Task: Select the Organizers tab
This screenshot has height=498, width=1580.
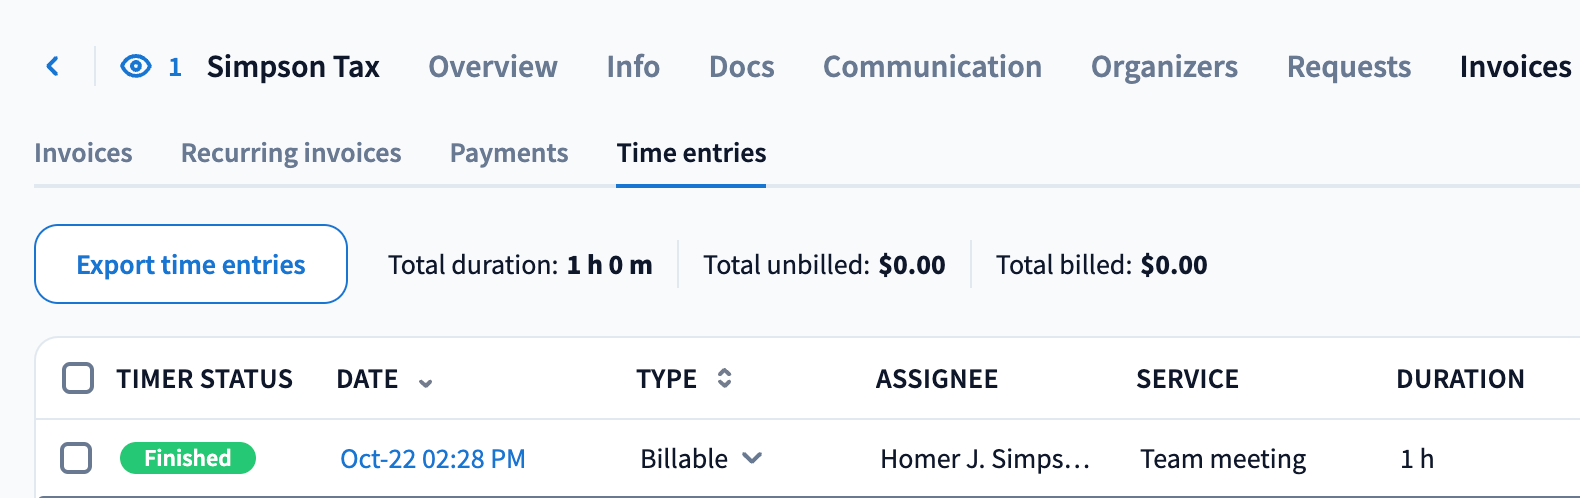Action: coord(1164,67)
